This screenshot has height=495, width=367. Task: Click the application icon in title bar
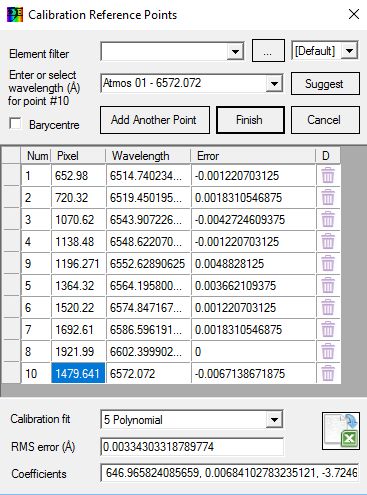pyautogui.click(x=15, y=15)
